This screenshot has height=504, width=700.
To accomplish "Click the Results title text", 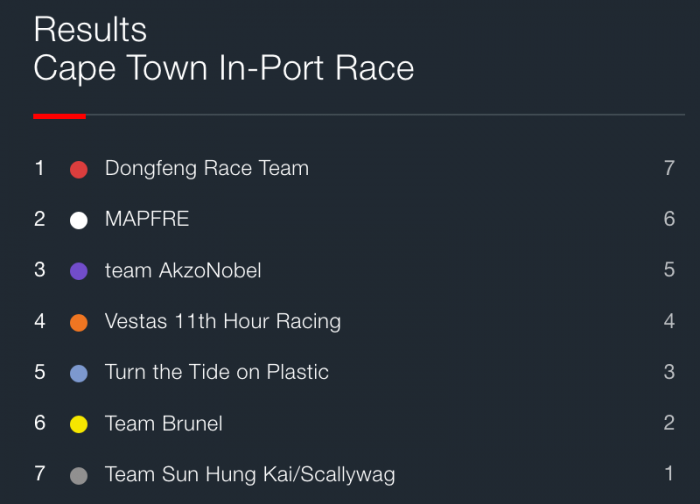I will coord(90,29).
